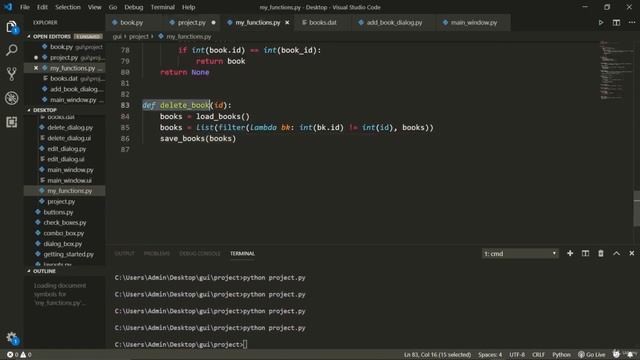Maximize the terminal panel size
The width and height of the screenshot is (640, 360).
(x=616, y=253)
